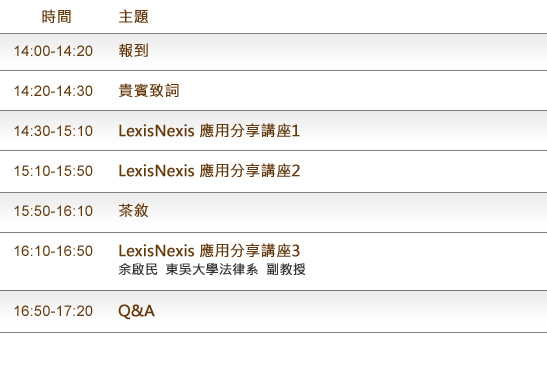Screen dimensions: 547x380
Task: Click the 主題 column header
Action: (x=133, y=17)
